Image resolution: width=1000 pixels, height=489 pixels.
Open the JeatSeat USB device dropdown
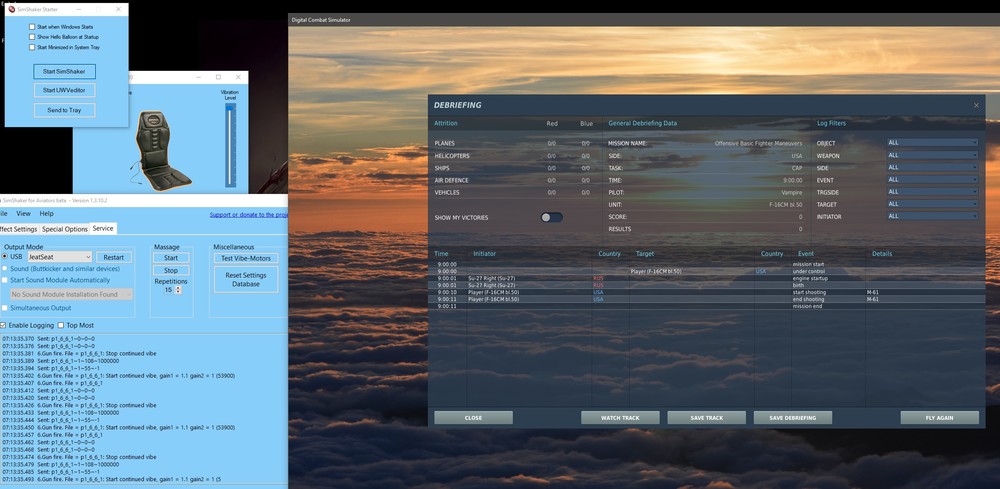[59, 257]
